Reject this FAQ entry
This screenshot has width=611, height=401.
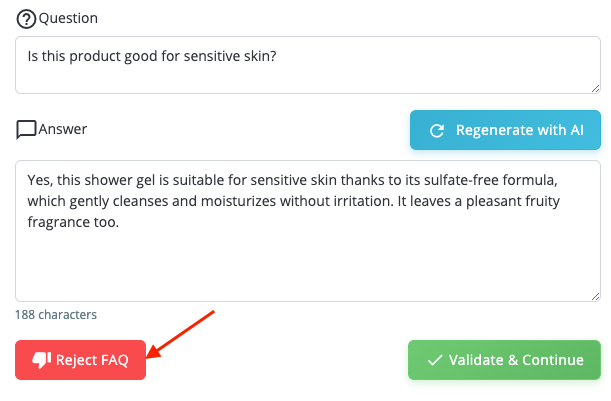[80, 360]
